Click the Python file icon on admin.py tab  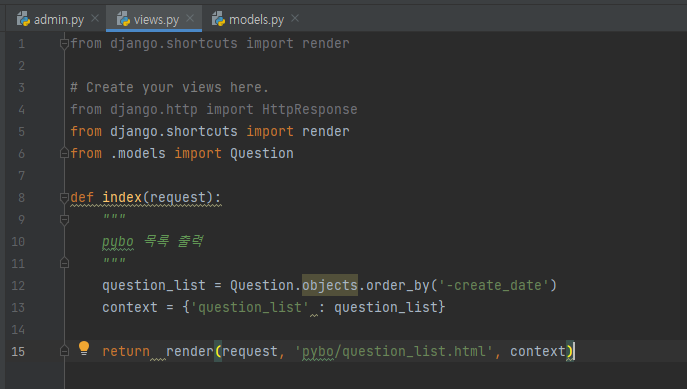pyautogui.click(x=23, y=19)
